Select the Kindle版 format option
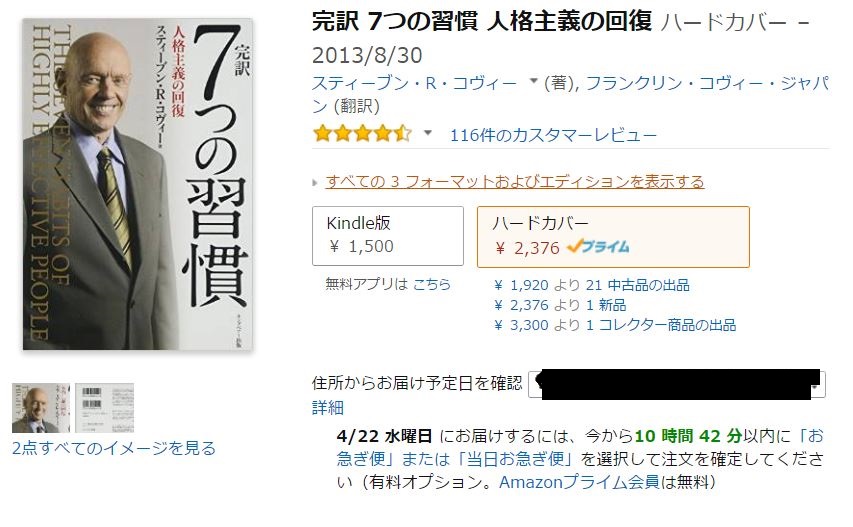Image resolution: width=853 pixels, height=527 pixels. click(388, 235)
